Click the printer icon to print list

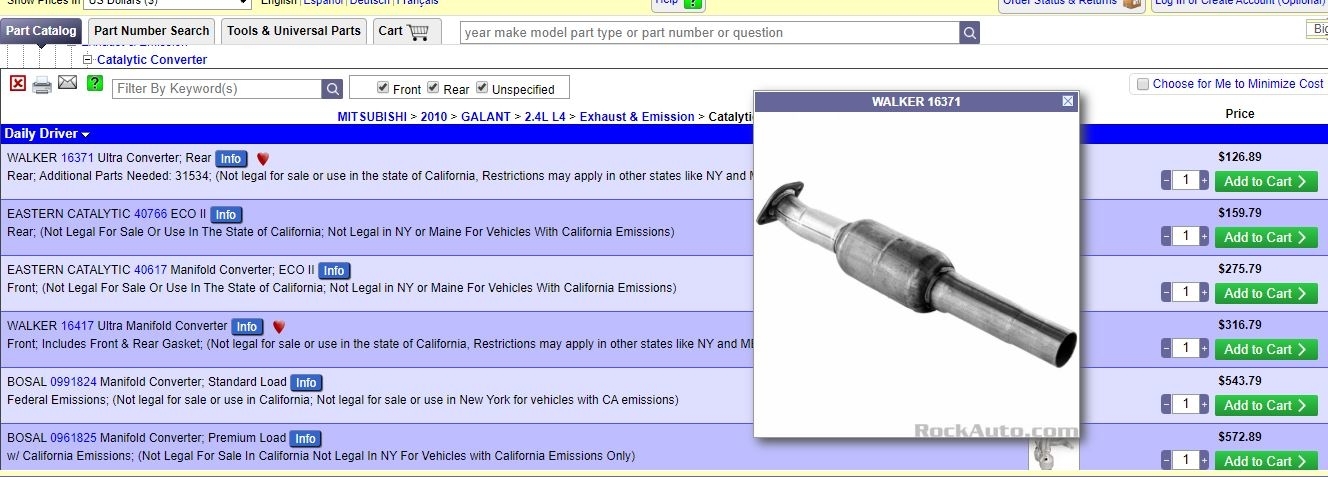(42, 85)
